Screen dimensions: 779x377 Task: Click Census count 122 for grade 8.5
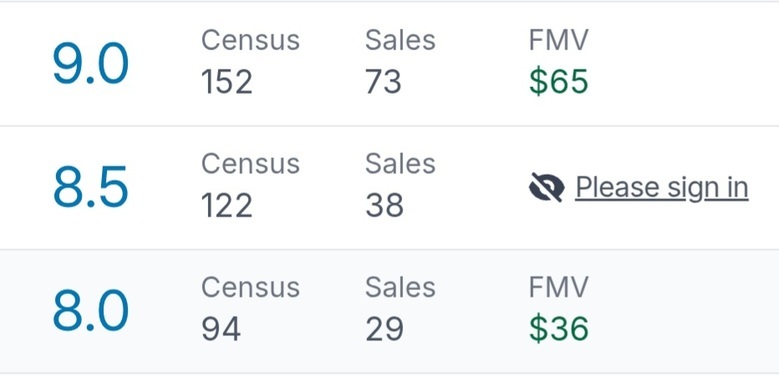coord(227,206)
